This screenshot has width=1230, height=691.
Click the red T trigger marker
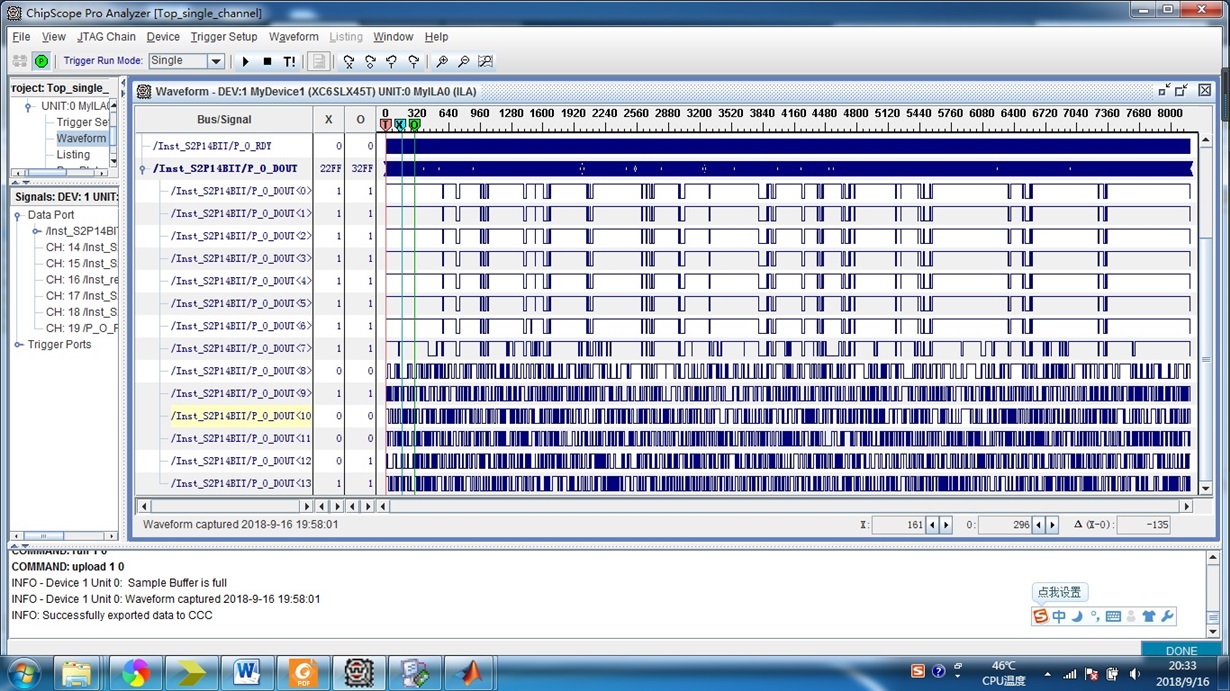tap(386, 125)
